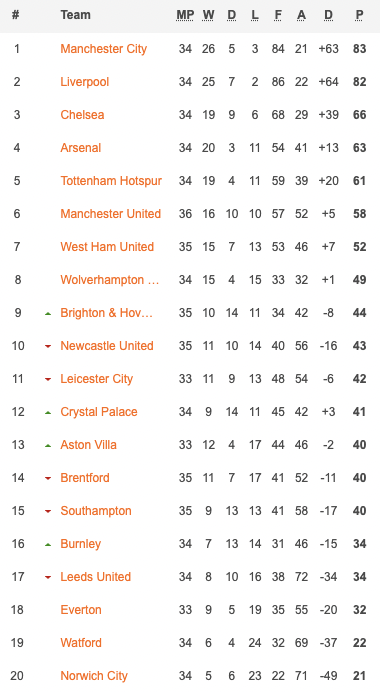Viewport: 380px width, 692px height.
Task: Click the green up arrow beside Burnley
Action: pyautogui.click(x=48, y=545)
